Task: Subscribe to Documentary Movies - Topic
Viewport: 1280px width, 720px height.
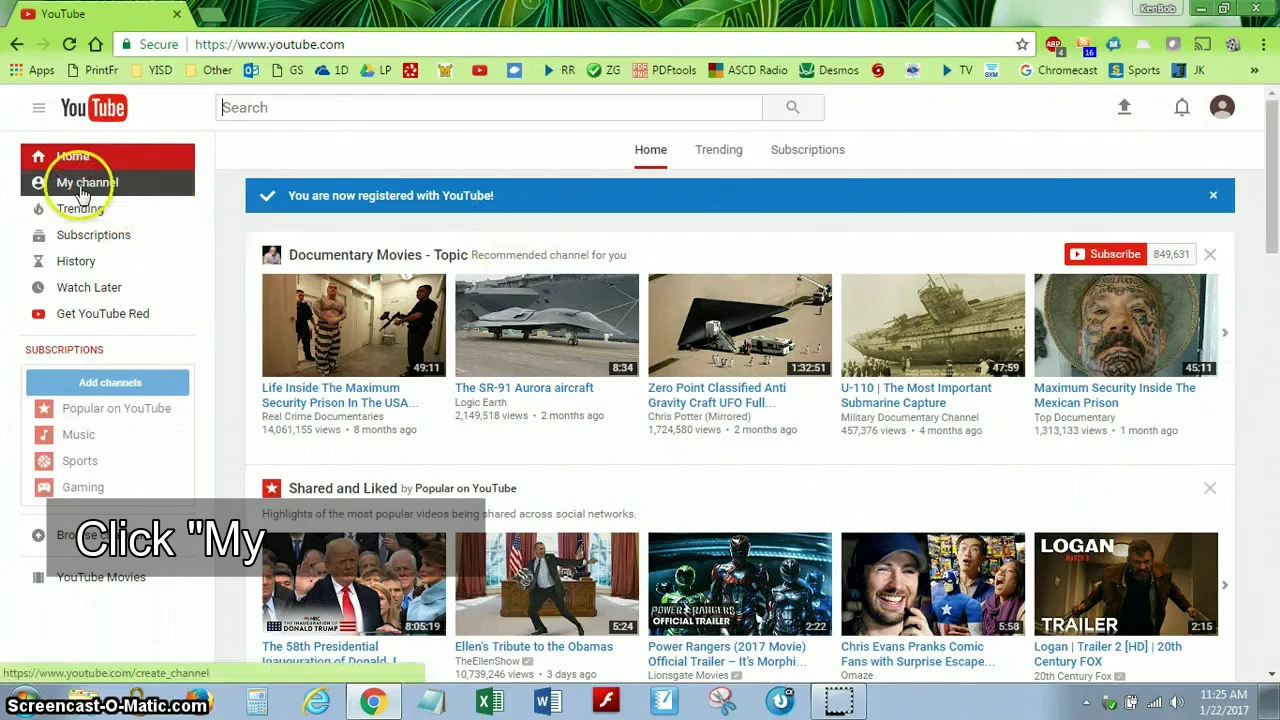Action: point(1105,254)
